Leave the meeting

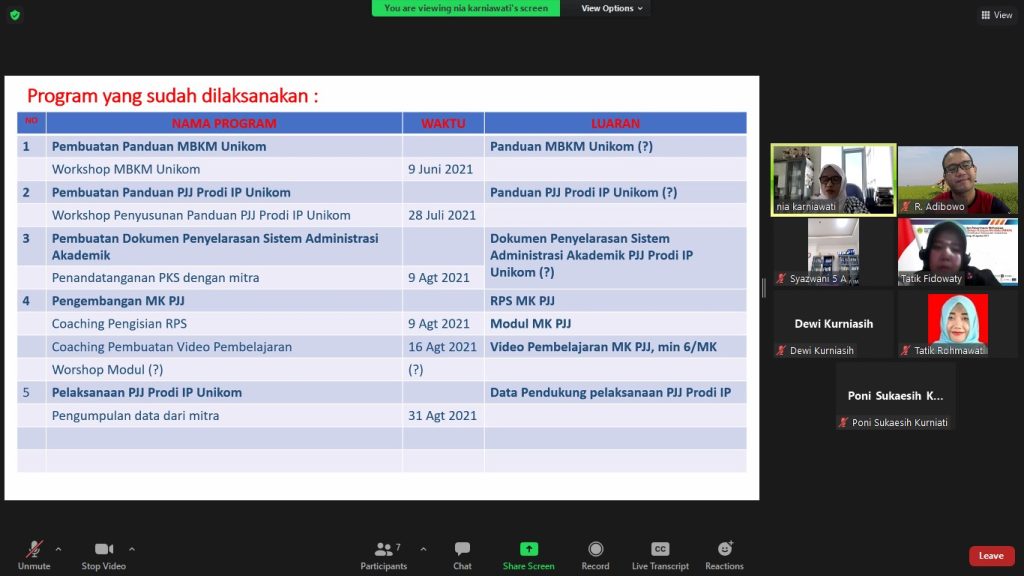[991, 556]
